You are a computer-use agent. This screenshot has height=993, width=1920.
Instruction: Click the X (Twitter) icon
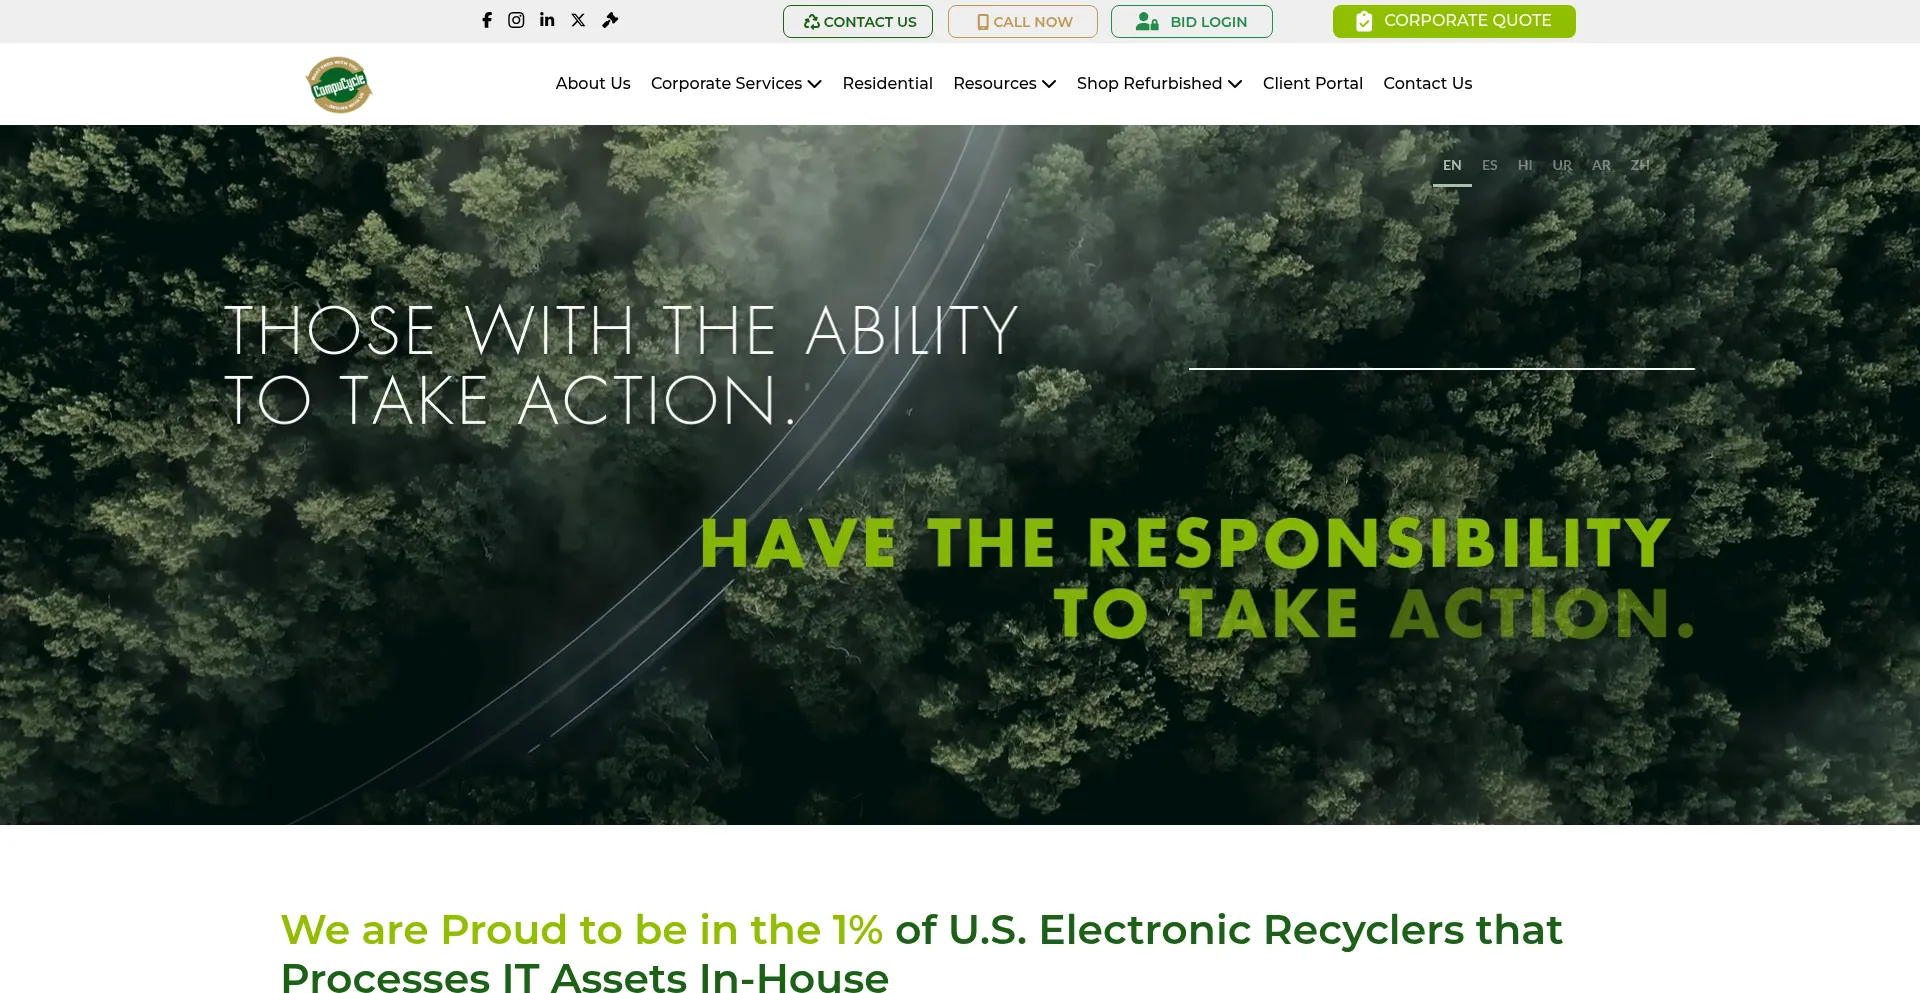click(577, 19)
